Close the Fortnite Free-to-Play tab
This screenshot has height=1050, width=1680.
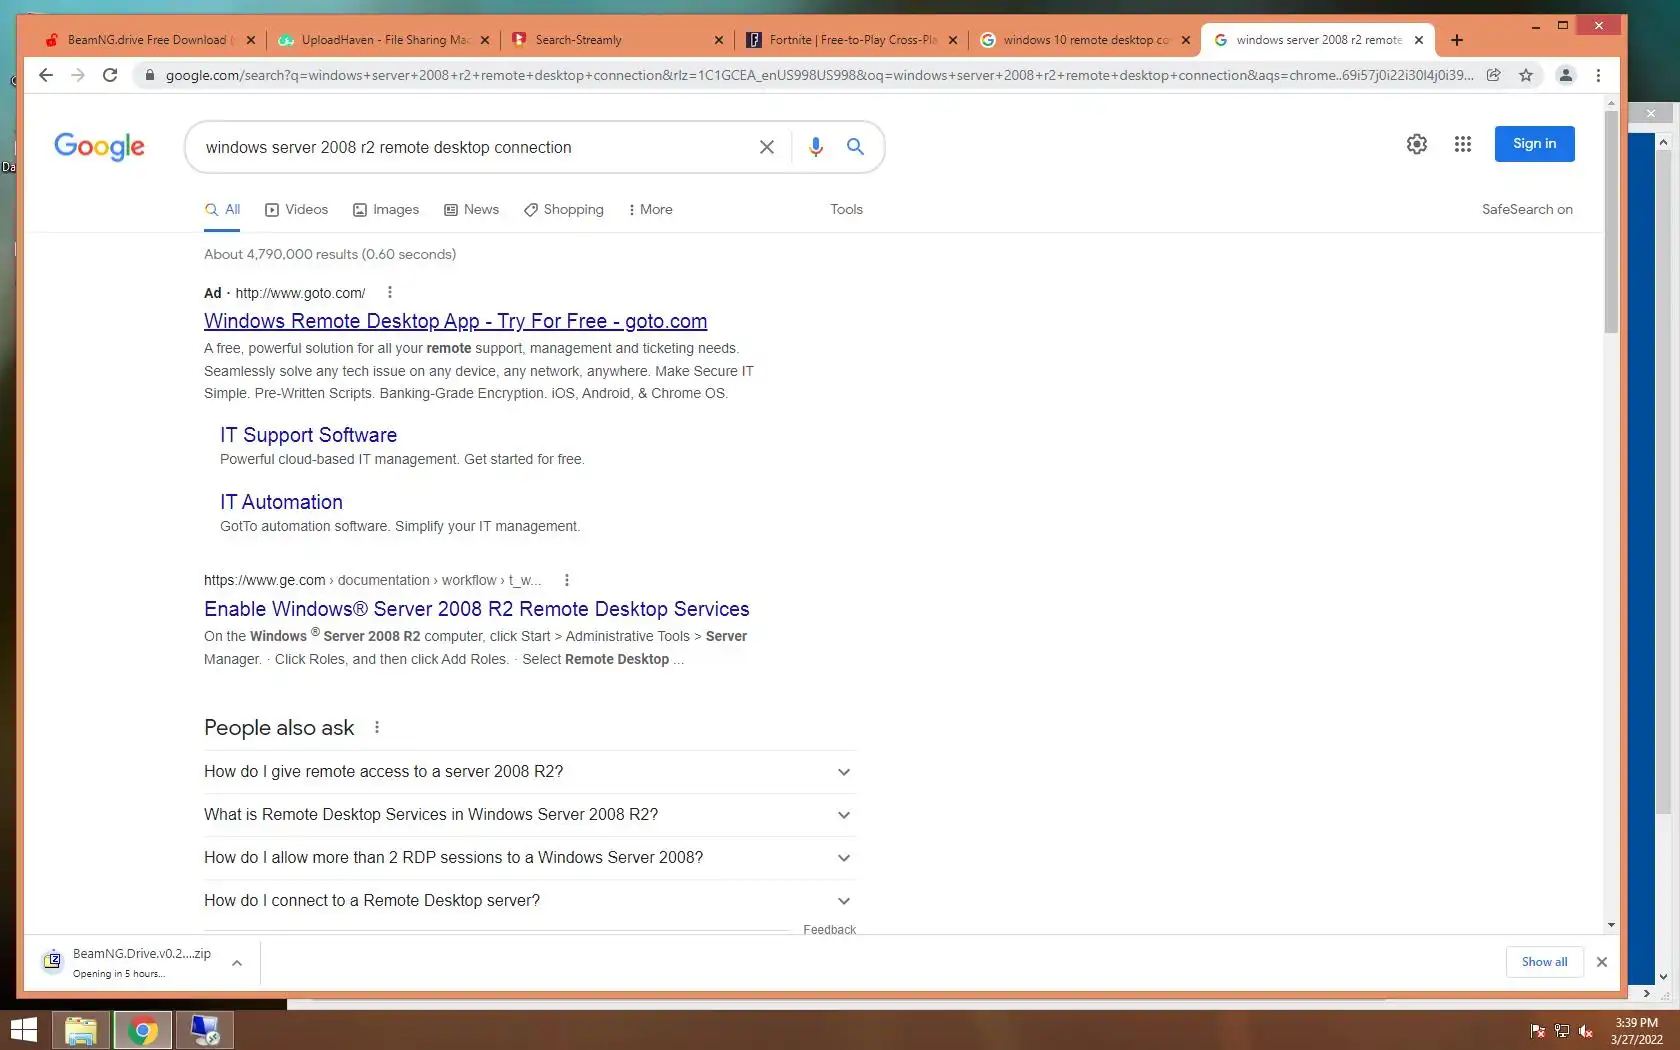click(x=953, y=40)
